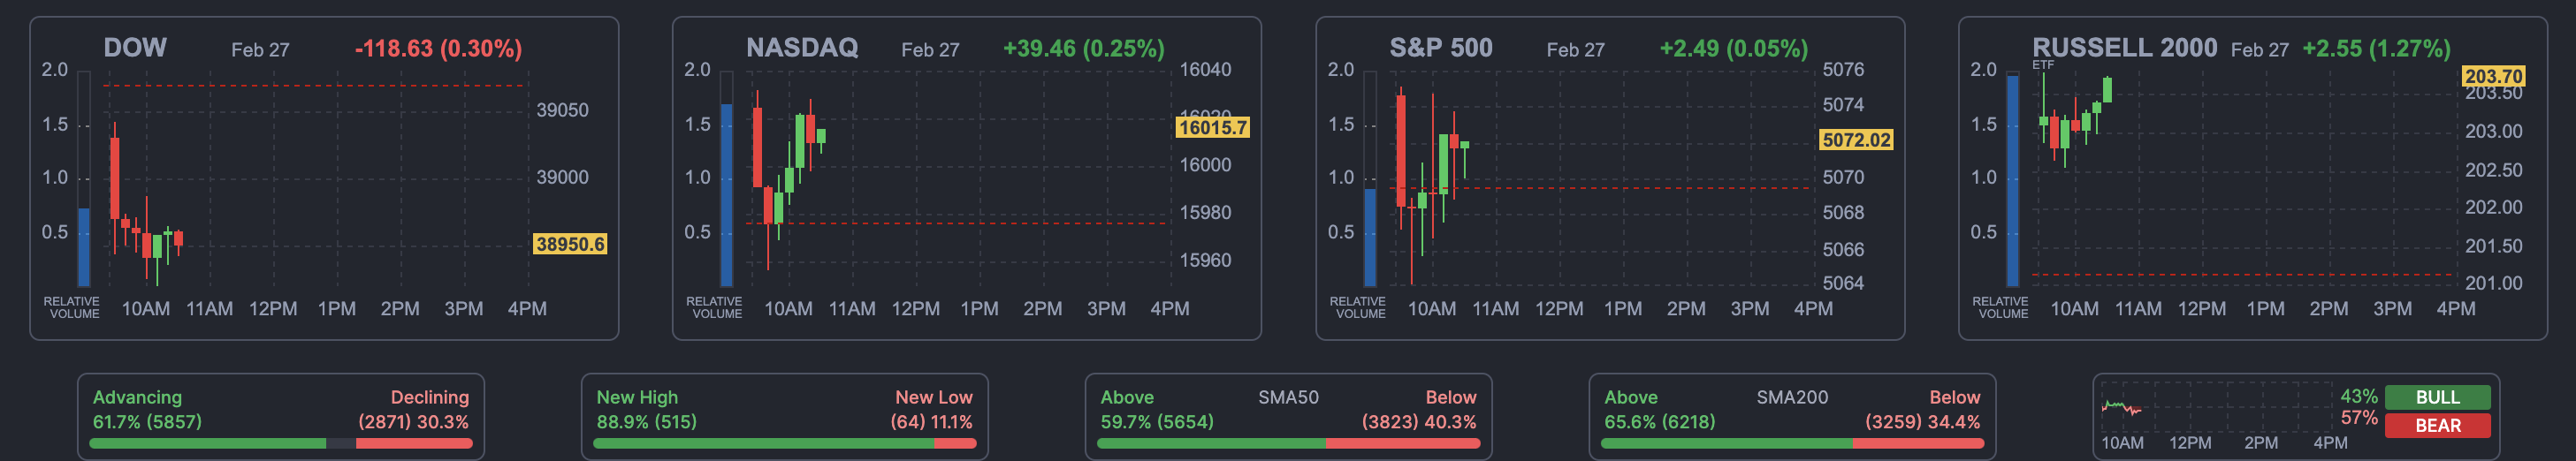This screenshot has height=461, width=2576.
Task: Click SMA50 Above 59.7% (5654) value
Action: [1157, 422]
